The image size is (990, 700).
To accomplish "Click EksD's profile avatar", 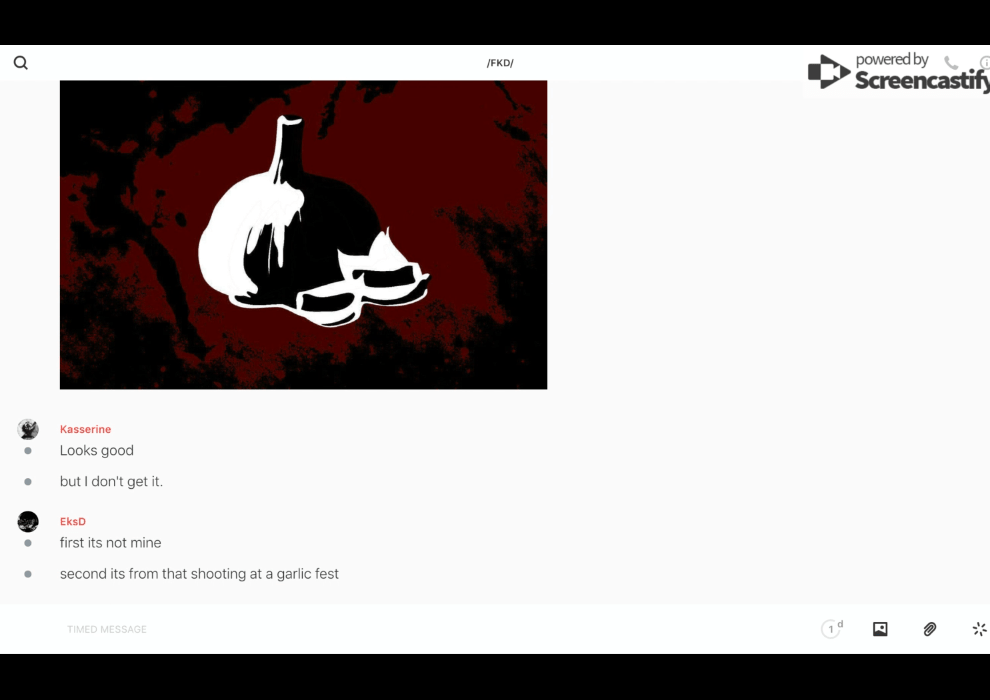I will click(28, 521).
